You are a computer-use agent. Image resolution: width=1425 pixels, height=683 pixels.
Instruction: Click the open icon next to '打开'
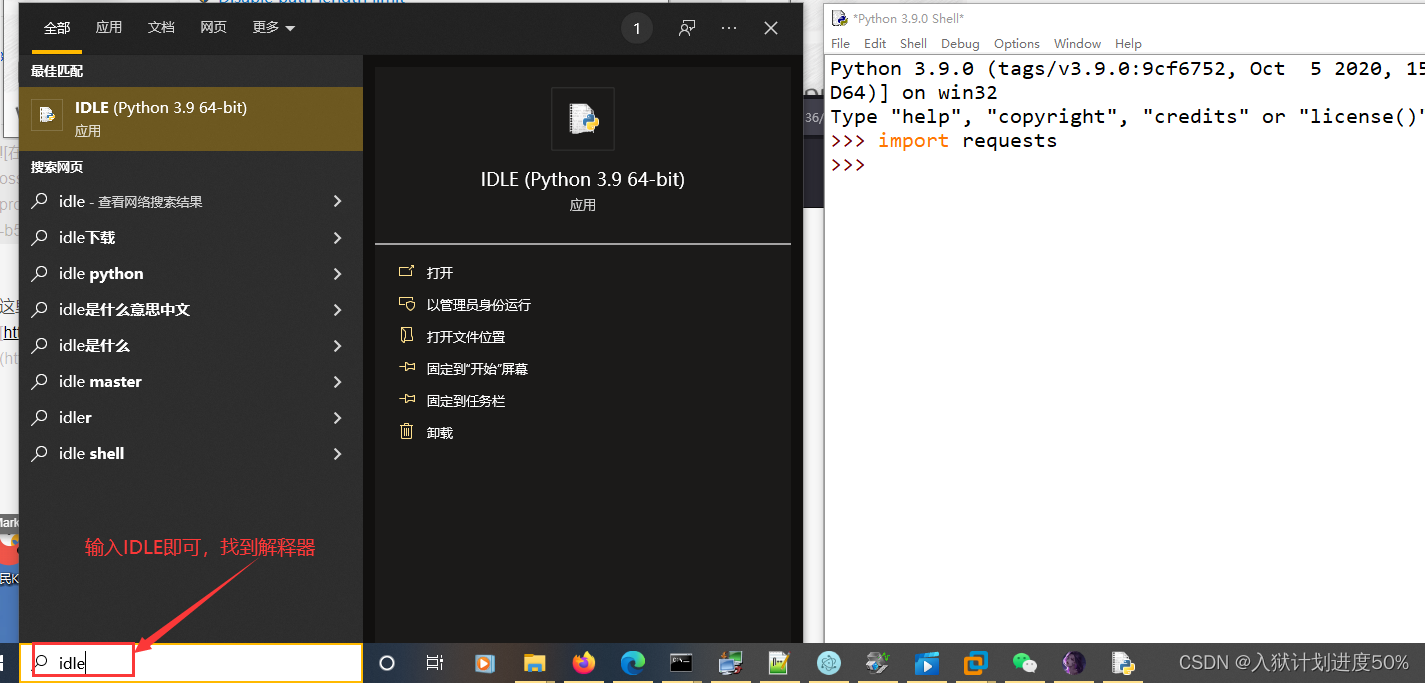(406, 272)
